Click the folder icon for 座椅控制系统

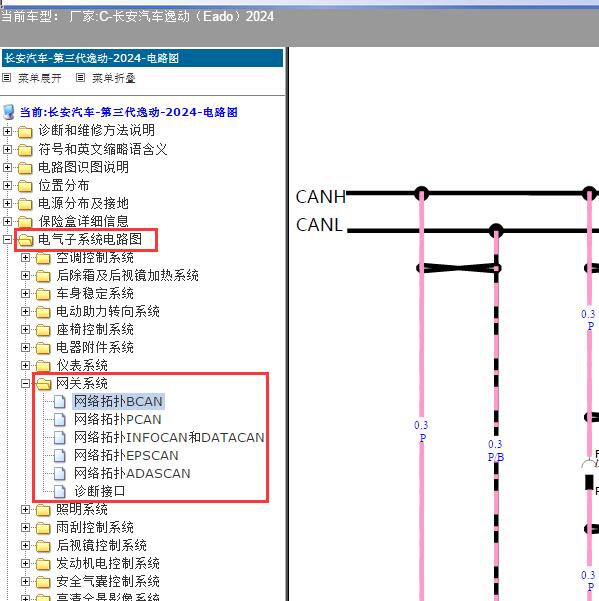[43, 330]
